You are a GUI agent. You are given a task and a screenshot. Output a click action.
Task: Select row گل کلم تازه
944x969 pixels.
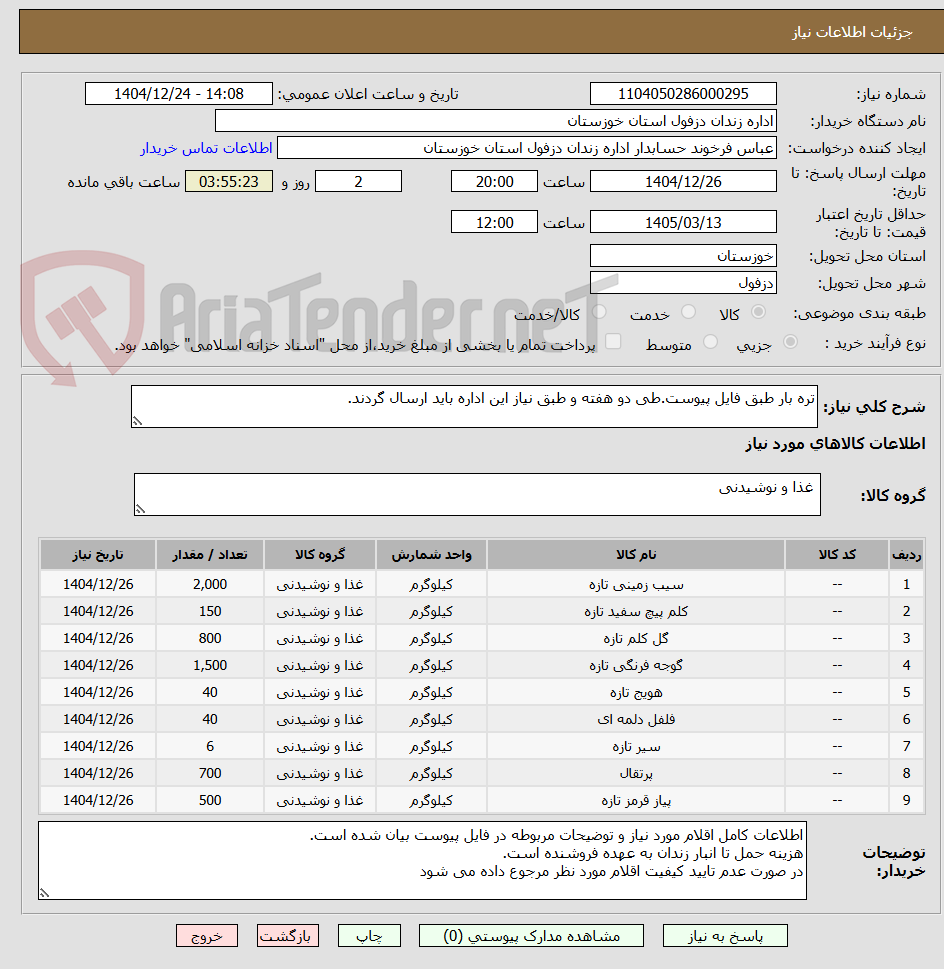coord(482,638)
